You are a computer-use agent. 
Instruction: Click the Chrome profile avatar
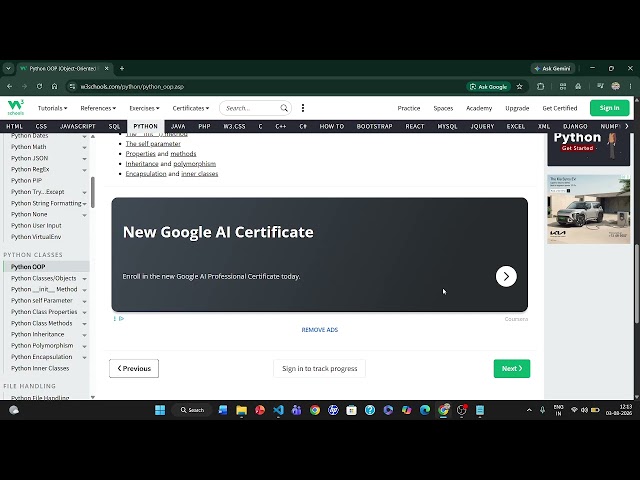pyautogui.click(x=616, y=86)
